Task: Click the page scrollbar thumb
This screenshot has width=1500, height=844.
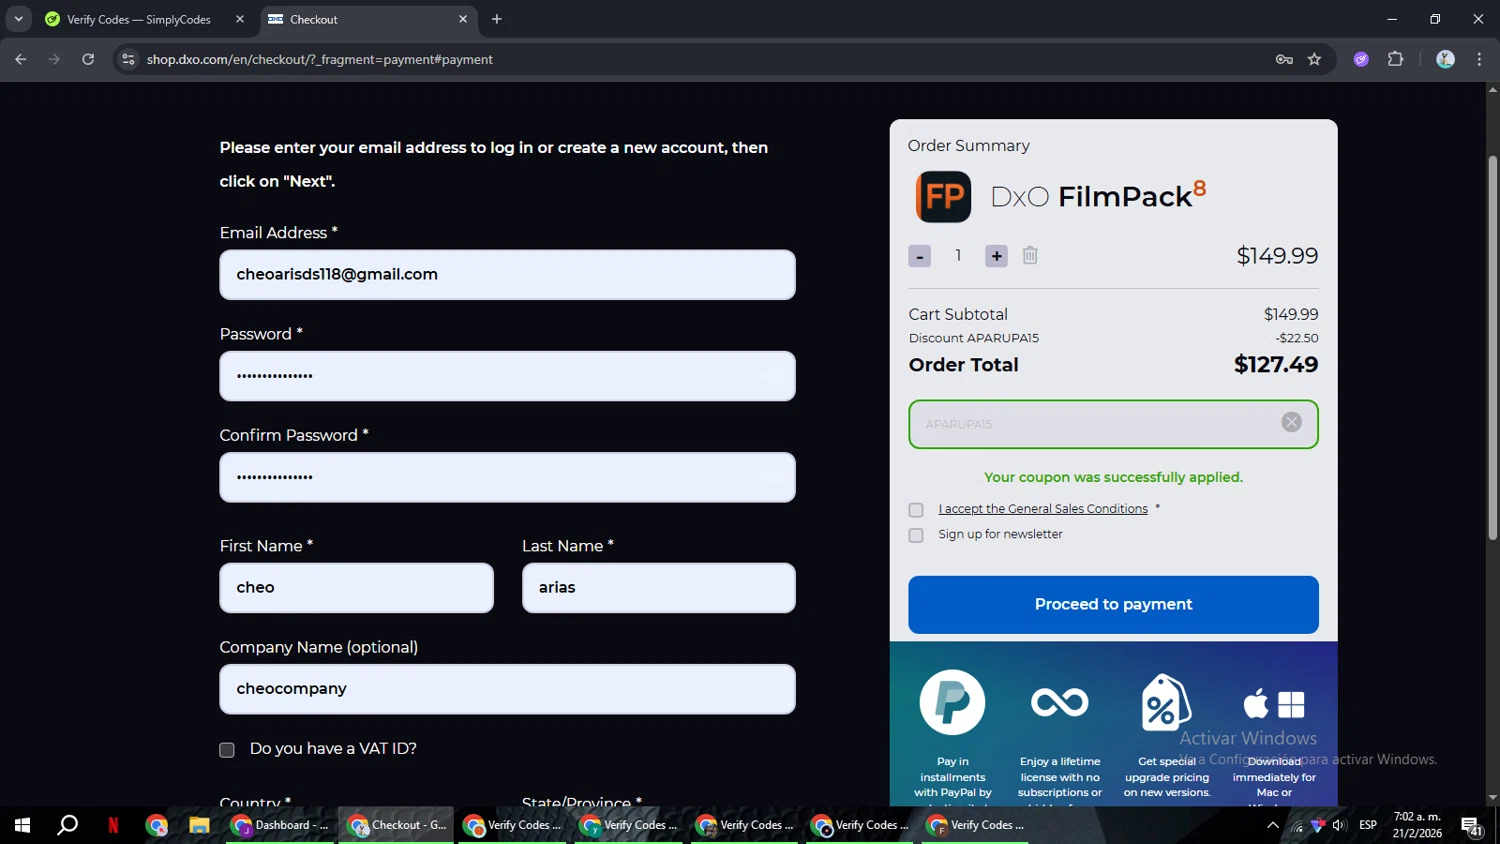Action: coord(1492,348)
